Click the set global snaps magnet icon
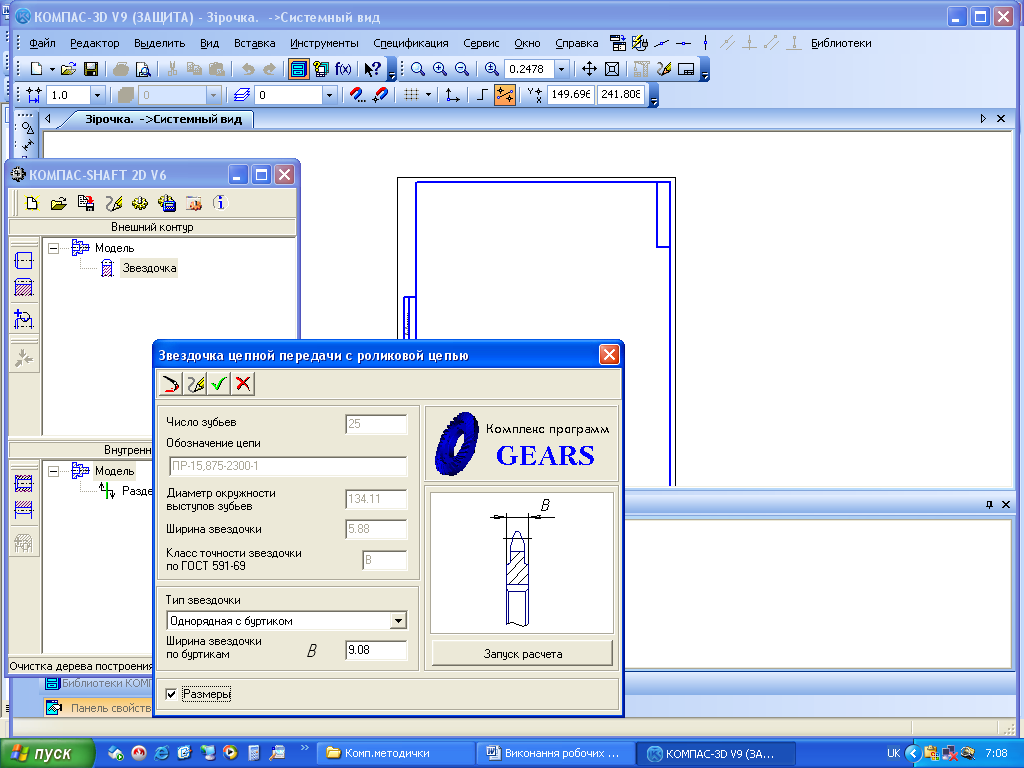Image resolution: width=1024 pixels, height=768 pixels. coord(357,95)
